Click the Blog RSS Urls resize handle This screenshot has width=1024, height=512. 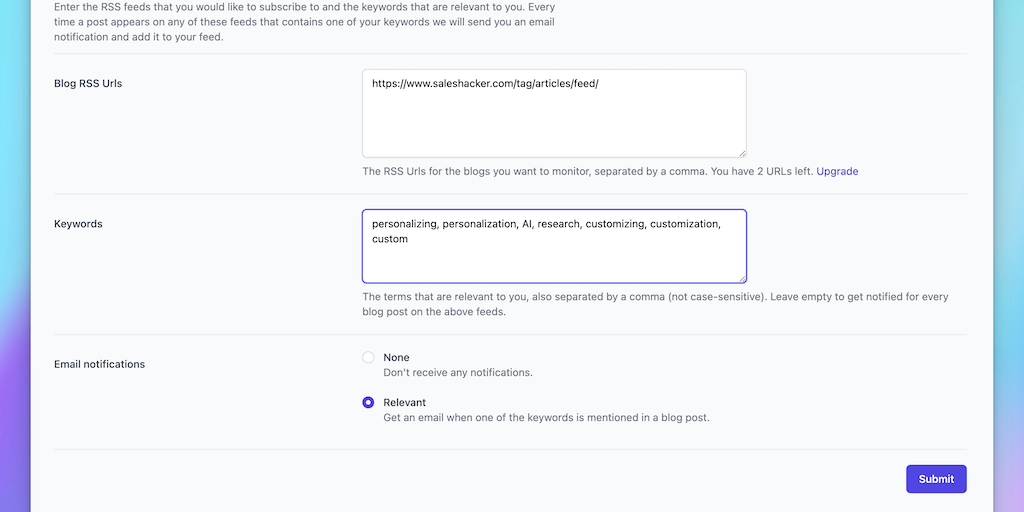741,152
